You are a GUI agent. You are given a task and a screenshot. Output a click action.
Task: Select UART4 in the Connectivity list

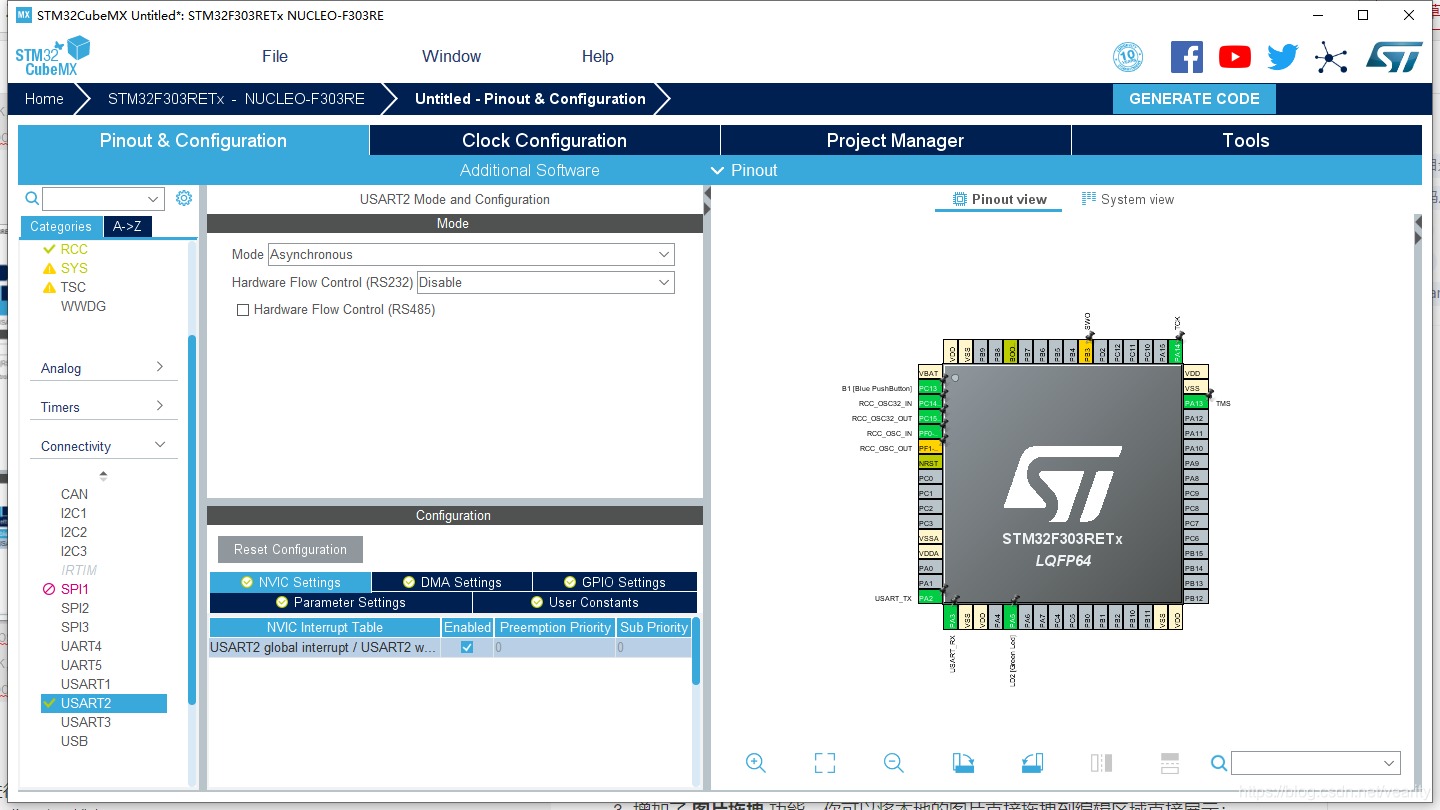[81, 646]
